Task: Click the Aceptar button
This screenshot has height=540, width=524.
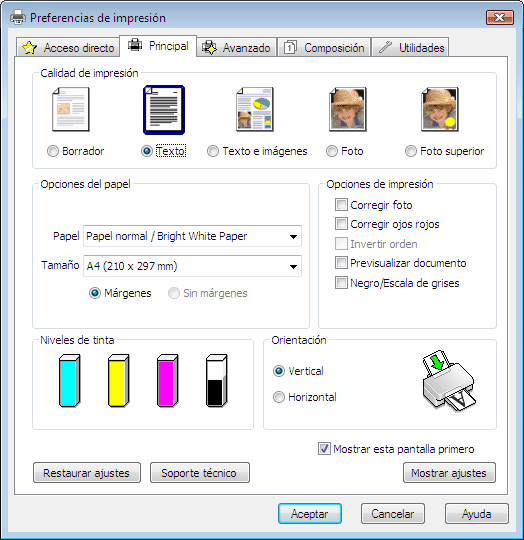Action: point(310,514)
